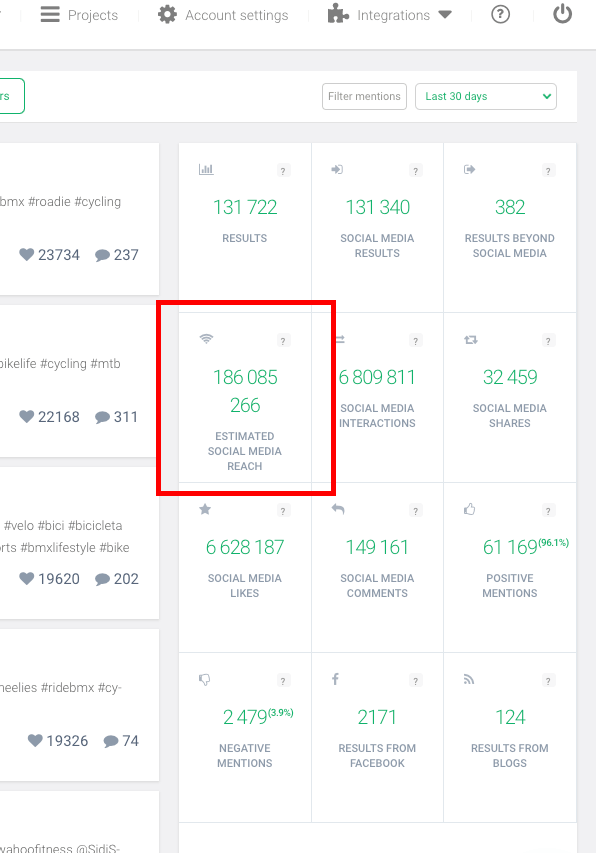Image resolution: width=596 pixels, height=853 pixels.
Task: Click the heart icon next to 19326
Action: pos(35,740)
